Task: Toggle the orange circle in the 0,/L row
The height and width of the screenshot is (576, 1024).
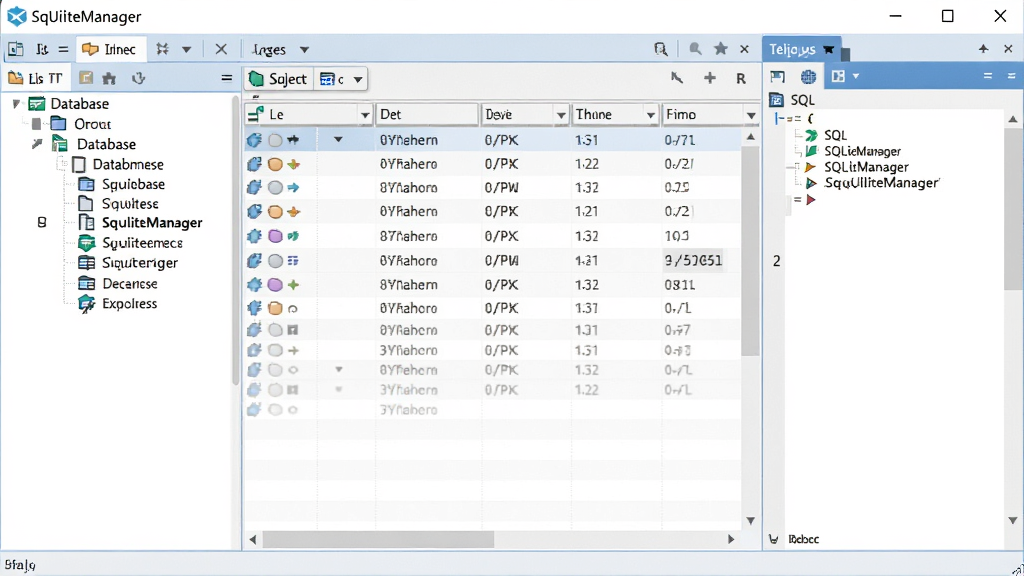Action: tap(276, 308)
